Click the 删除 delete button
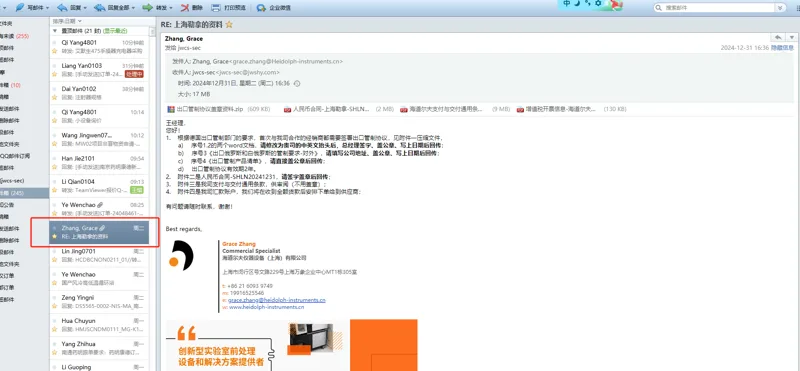Viewport: 800px width, 371px height. click(192, 8)
